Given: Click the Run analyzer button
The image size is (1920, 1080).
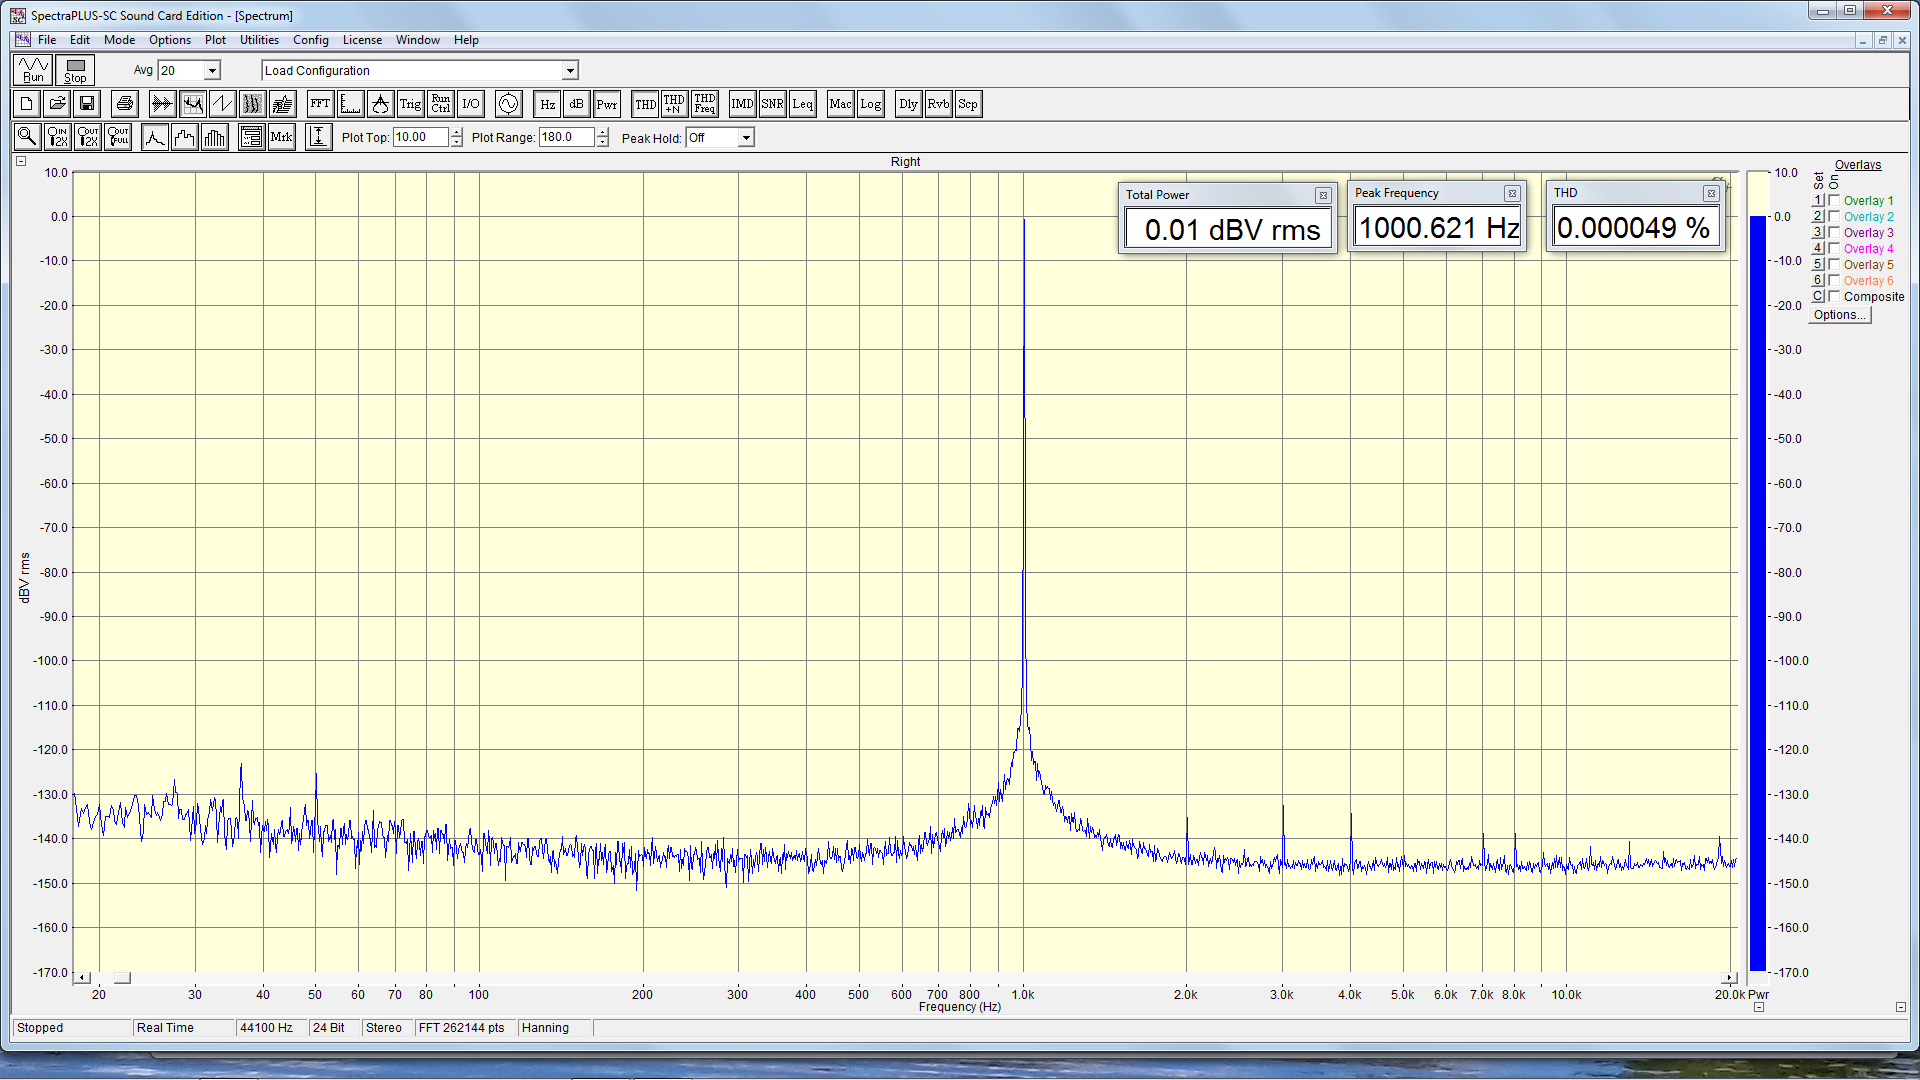Looking at the screenshot, I should tap(33, 70).
